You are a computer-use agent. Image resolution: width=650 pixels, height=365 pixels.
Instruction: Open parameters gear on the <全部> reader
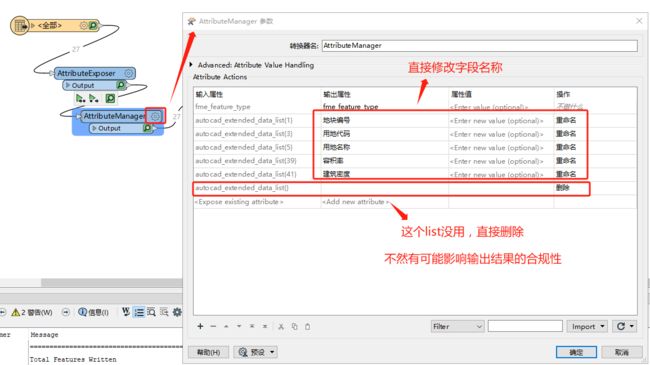pyautogui.click(x=83, y=26)
